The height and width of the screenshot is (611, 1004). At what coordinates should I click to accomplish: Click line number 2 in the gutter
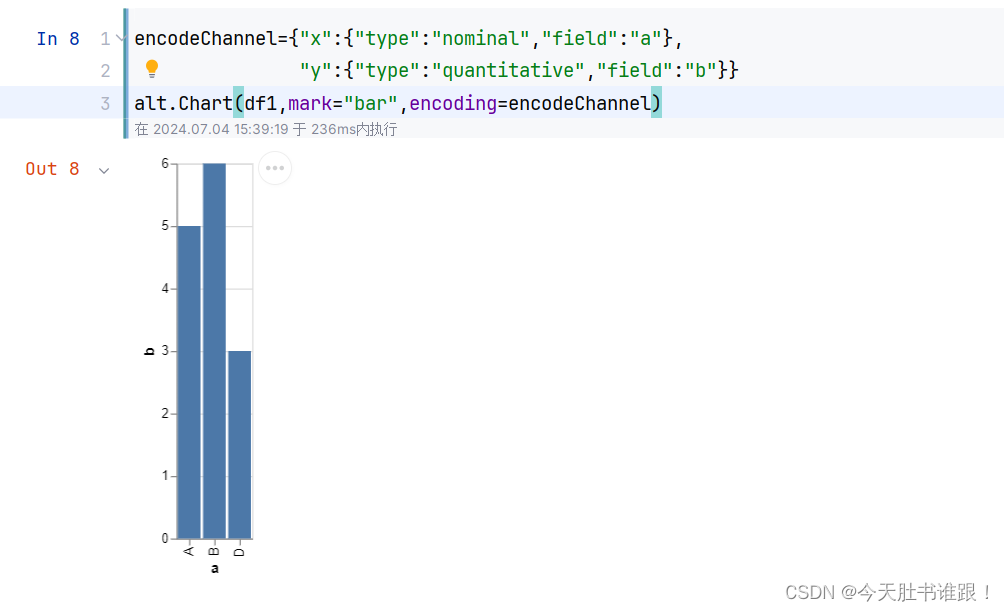pyautogui.click(x=106, y=70)
